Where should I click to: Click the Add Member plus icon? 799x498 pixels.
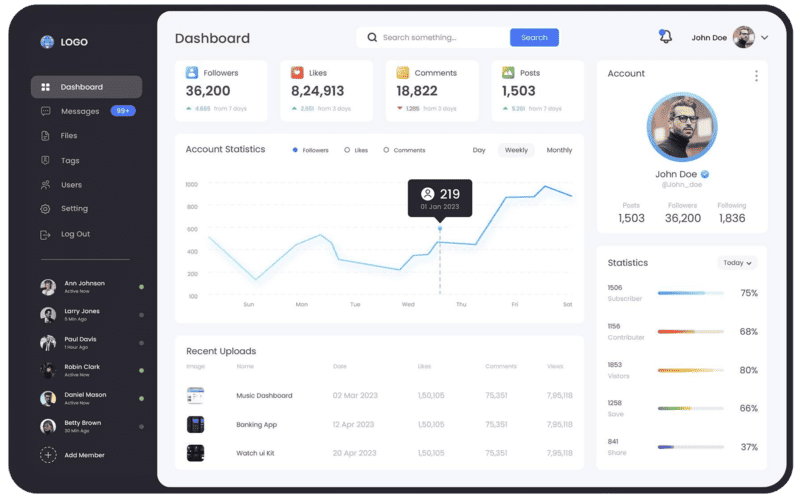coord(48,455)
